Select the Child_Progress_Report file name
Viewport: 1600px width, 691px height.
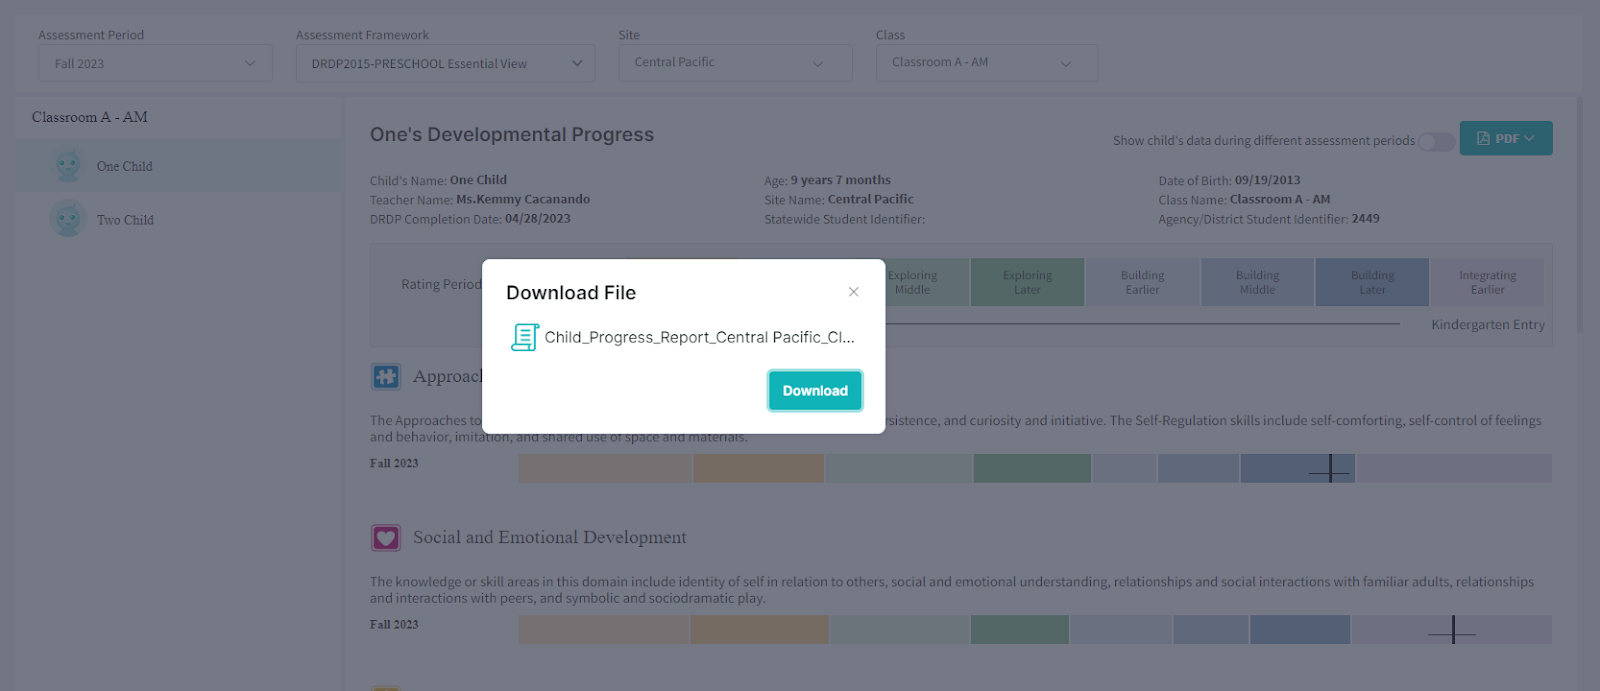[699, 337]
